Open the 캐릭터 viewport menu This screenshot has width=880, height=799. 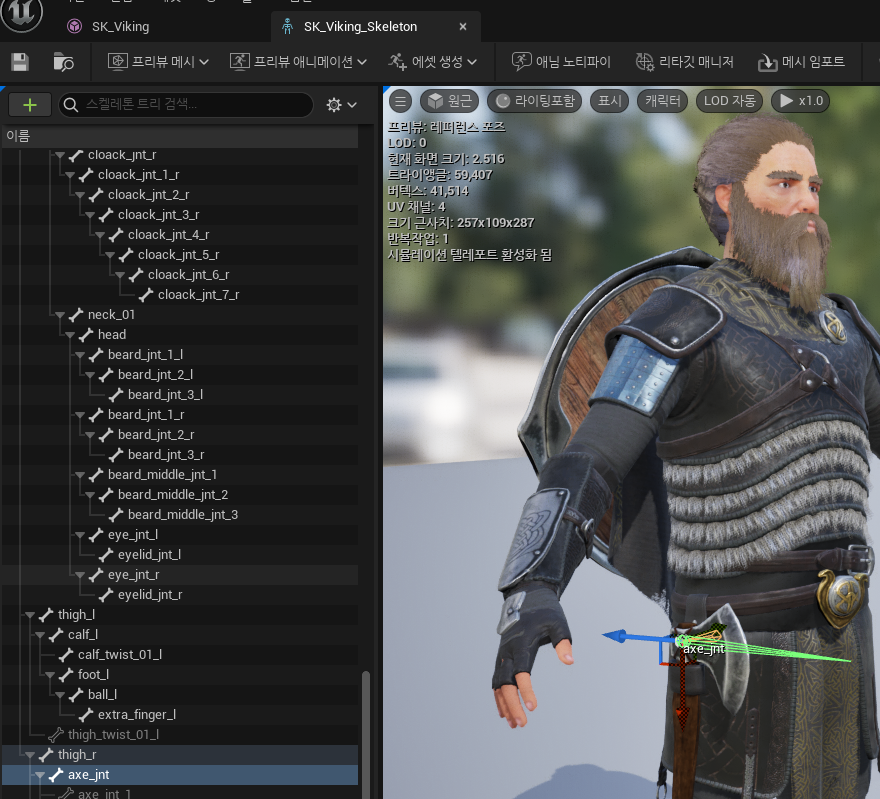(x=663, y=101)
